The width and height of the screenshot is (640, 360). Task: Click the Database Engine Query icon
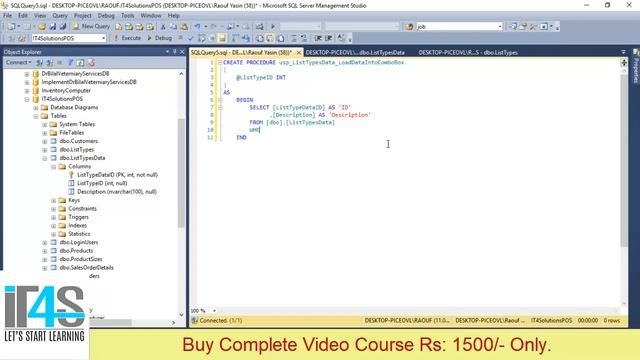[118, 27]
